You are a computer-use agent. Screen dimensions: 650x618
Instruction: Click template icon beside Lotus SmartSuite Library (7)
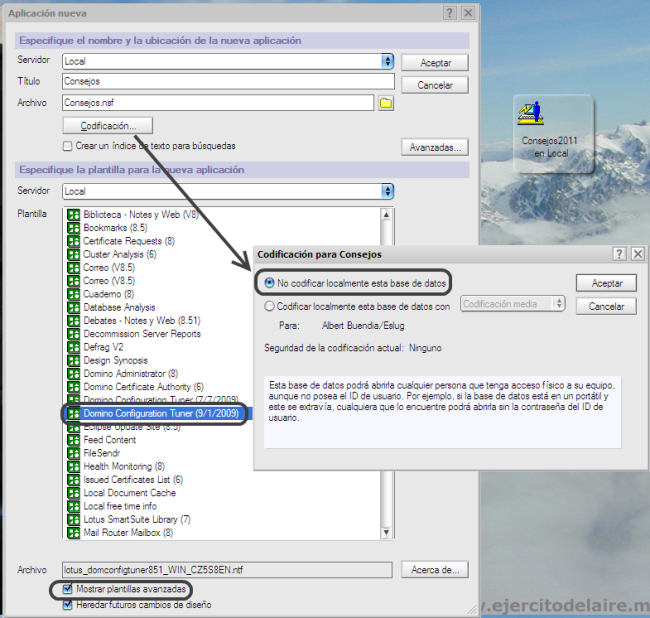(73, 520)
